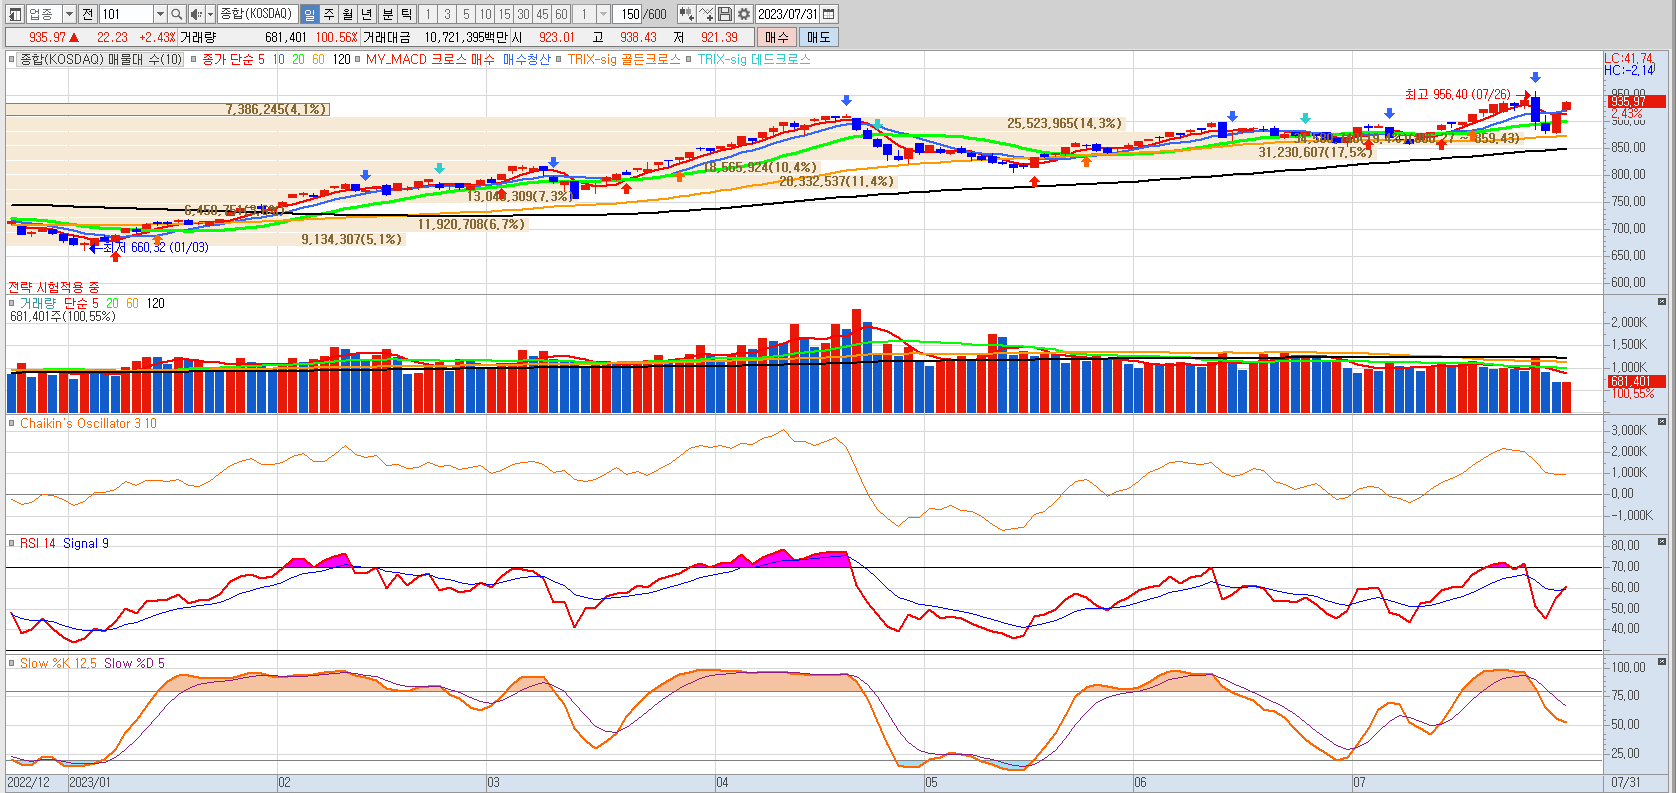Toggle the 종합(KOSDAQ) 매물대 indicator marker

click(12, 59)
